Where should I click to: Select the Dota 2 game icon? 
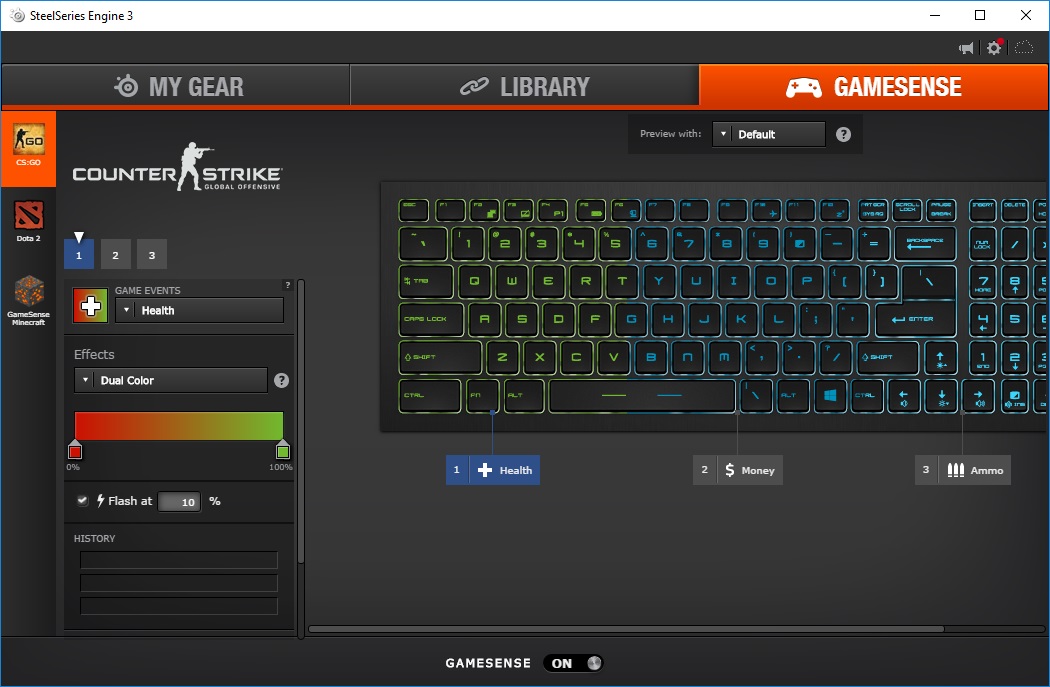(29, 221)
